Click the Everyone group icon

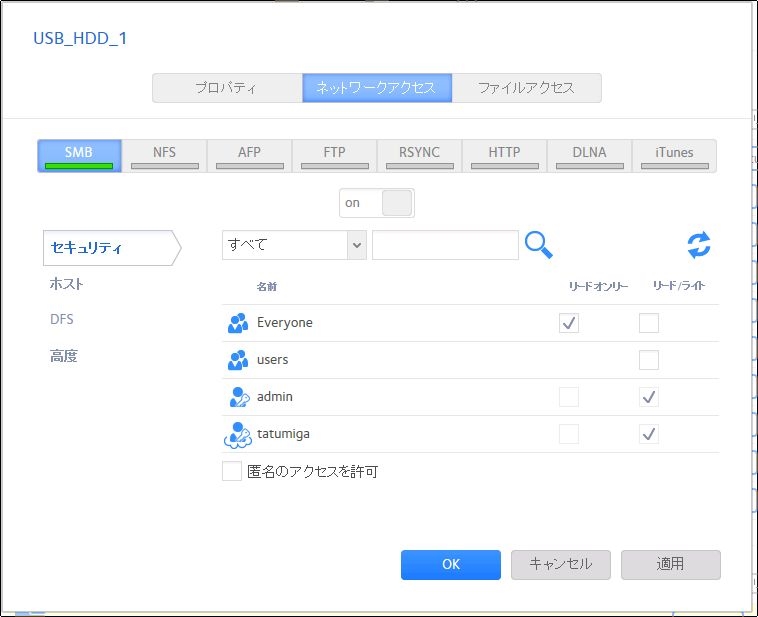[x=238, y=323]
